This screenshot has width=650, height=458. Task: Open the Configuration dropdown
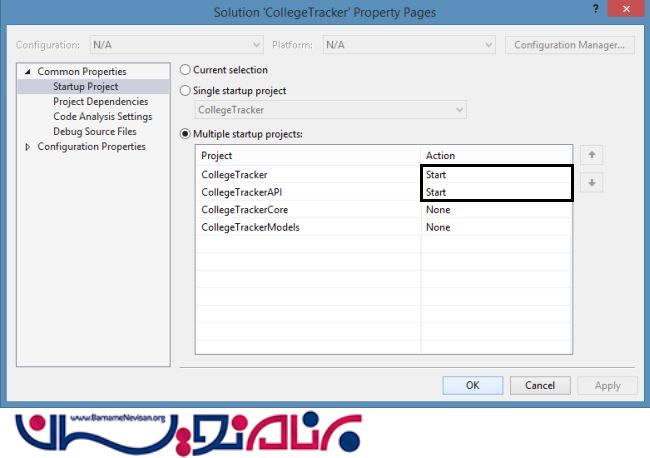pos(176,45)
